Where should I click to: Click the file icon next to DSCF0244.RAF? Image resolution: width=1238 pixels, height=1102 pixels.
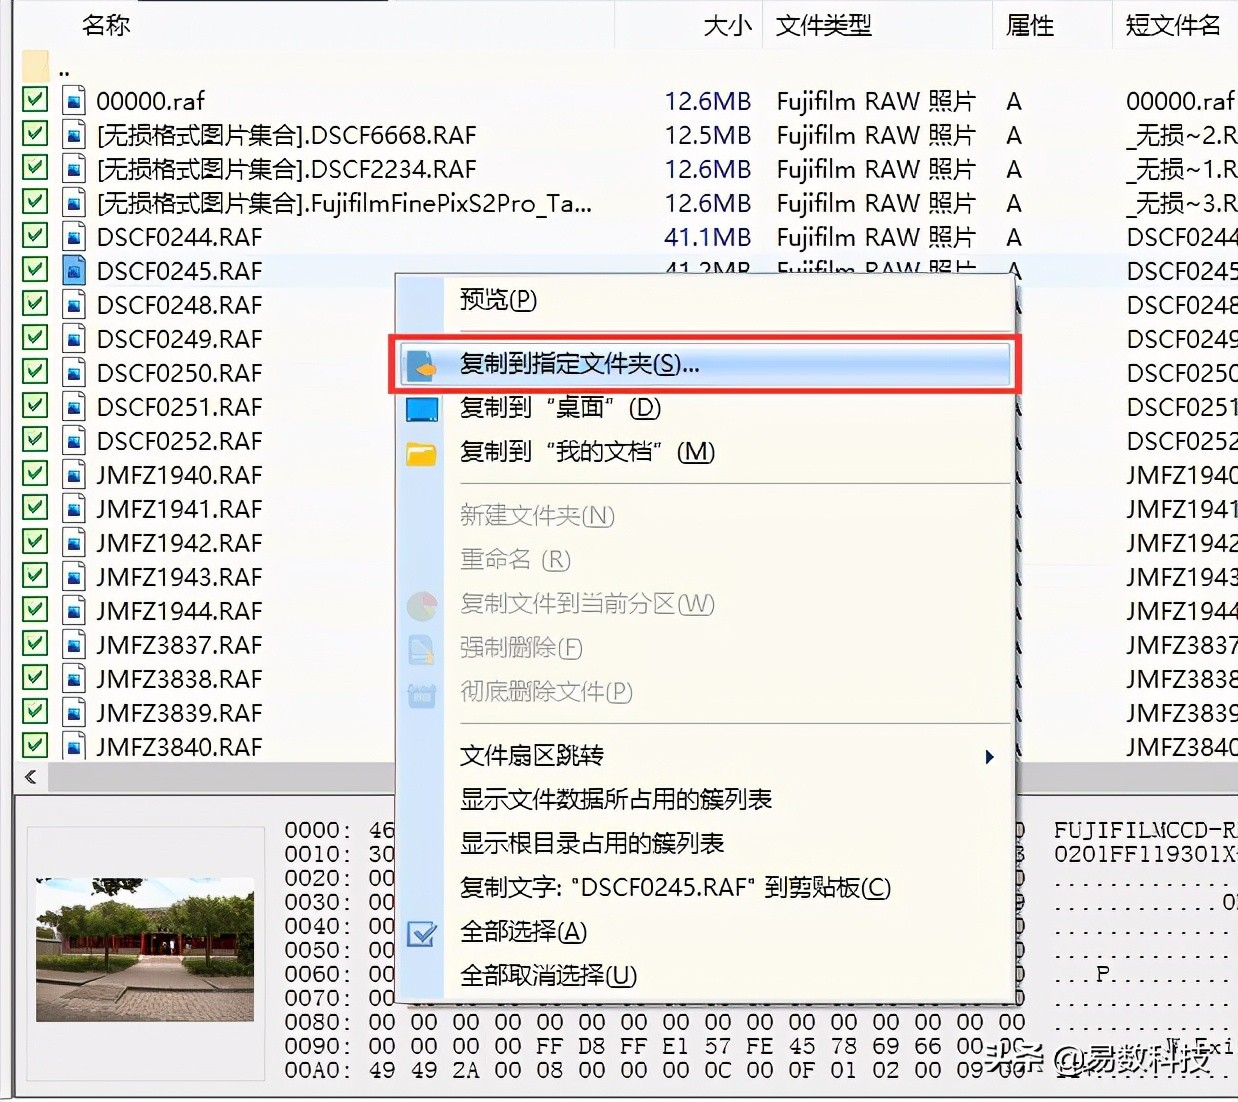[x=73, y=236]
